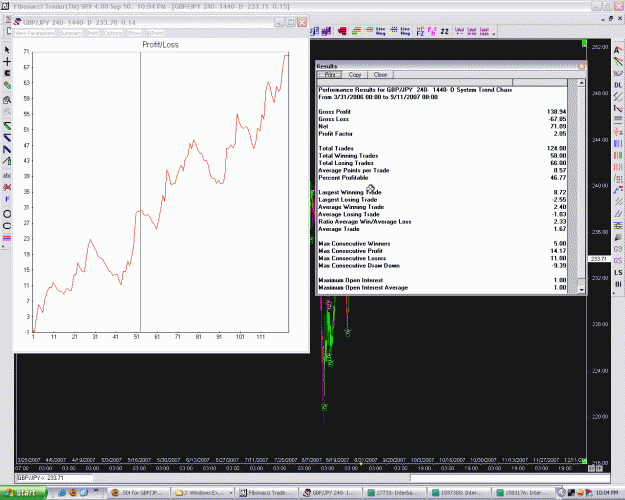Viewport: 625px width, 500px height.
Task: Open the Summary menu
Action: pyautogui.click(x=71, y=33)
